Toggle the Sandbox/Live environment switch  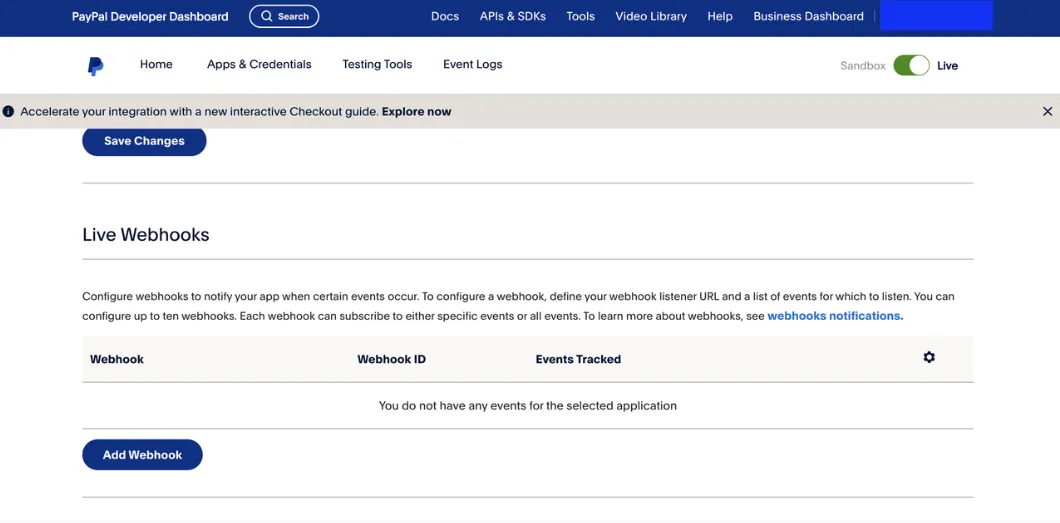coord(911,66)
